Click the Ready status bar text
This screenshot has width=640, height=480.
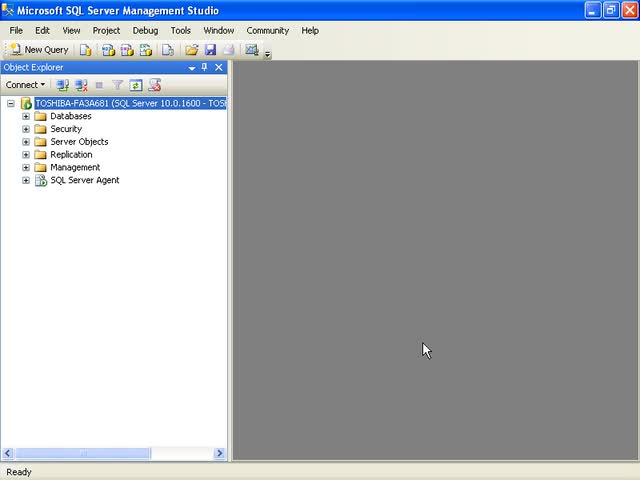(x=19, y=472)
